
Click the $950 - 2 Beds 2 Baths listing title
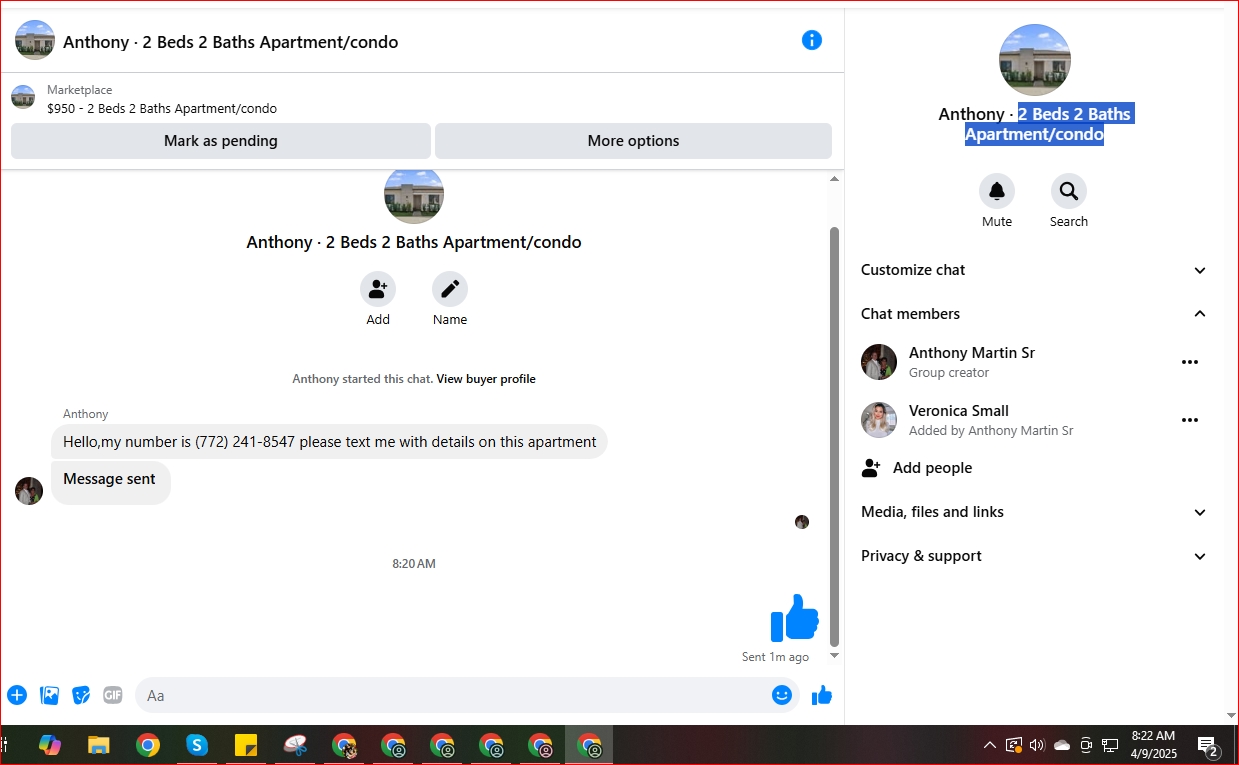(162, 108)
